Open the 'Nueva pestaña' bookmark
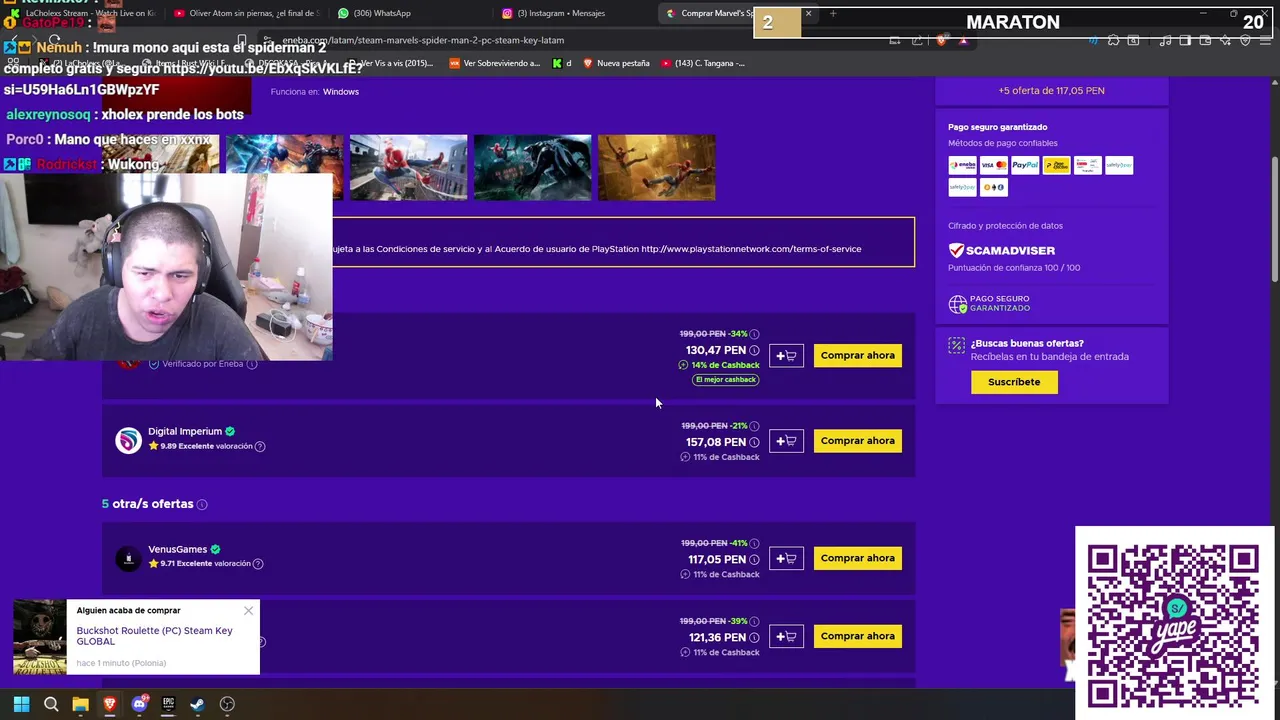Image resolution: width=1280 pixels, height=720 pixels. click(616, 63)
